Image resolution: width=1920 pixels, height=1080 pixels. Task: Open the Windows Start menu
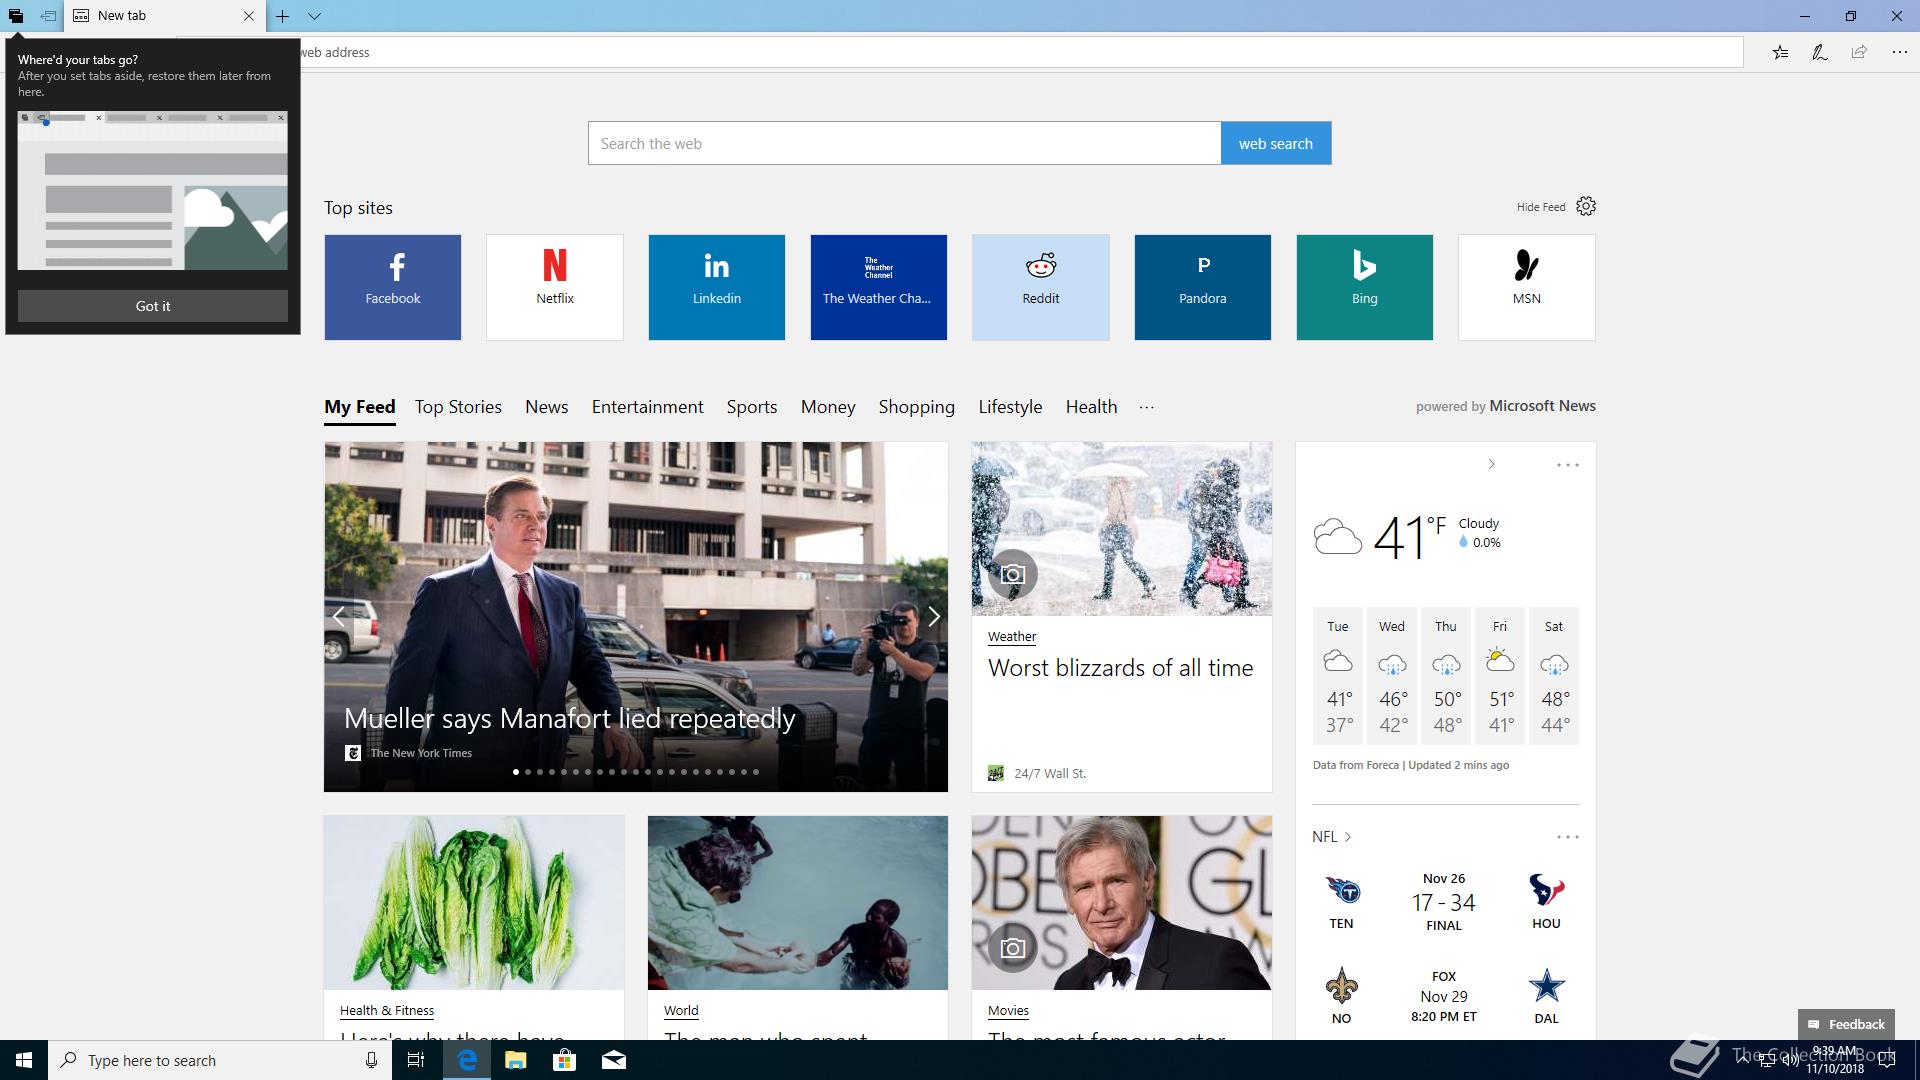tap(24, 1060)
